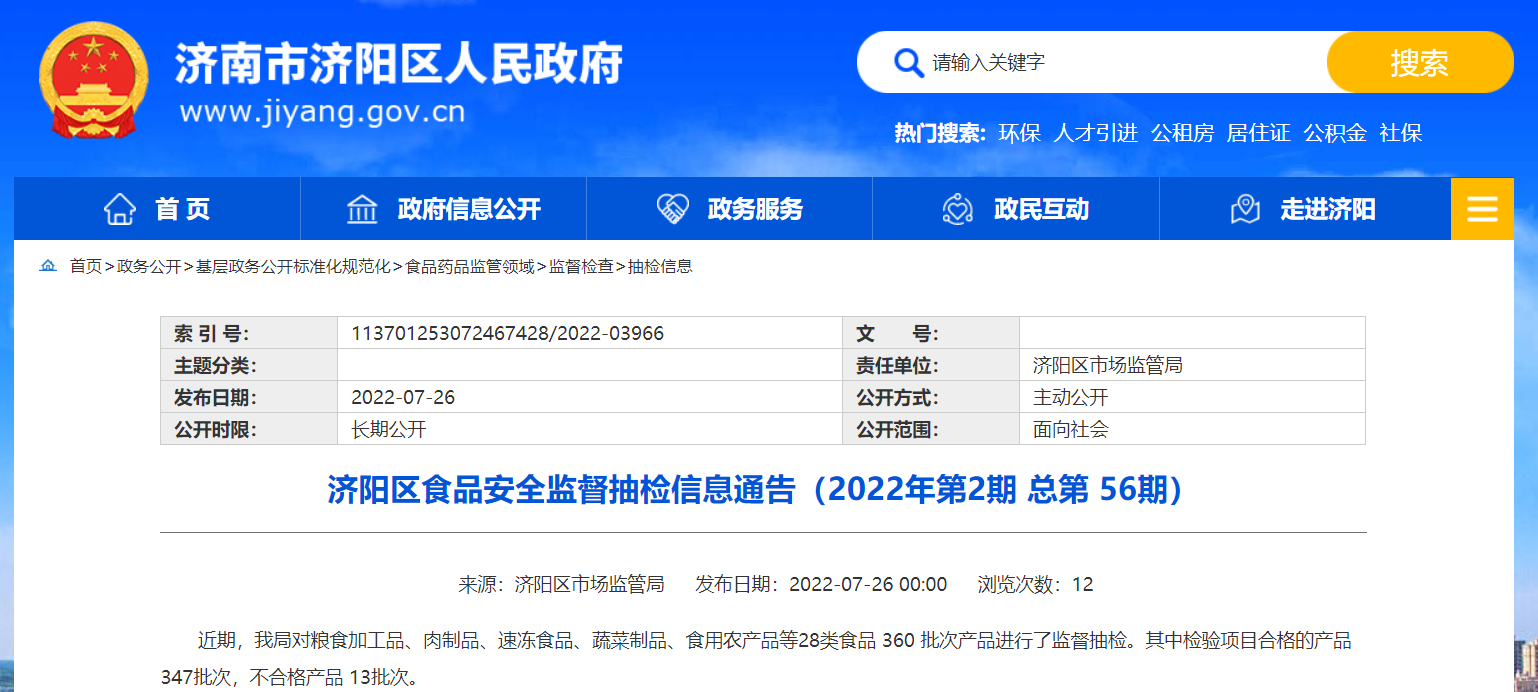Click the national emblem logo
This screenshot has height=692, width=1538.
93,80
